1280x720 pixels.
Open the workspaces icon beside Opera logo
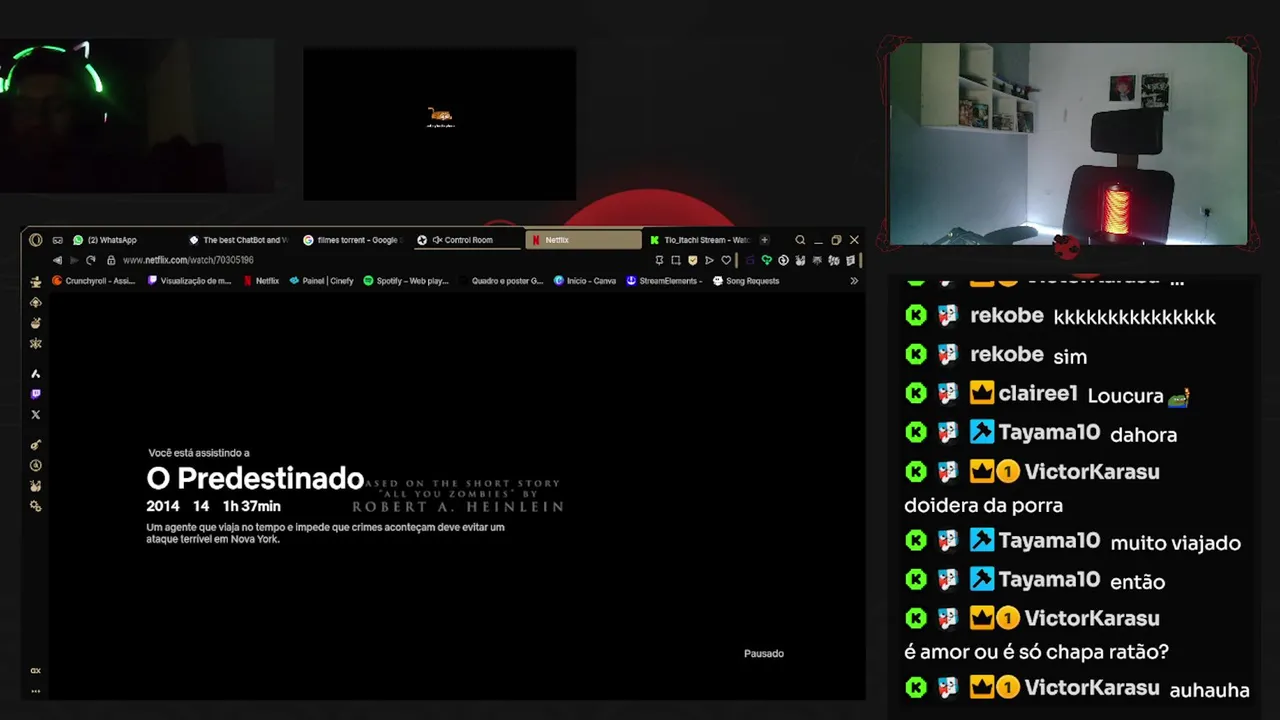point(57,240)
